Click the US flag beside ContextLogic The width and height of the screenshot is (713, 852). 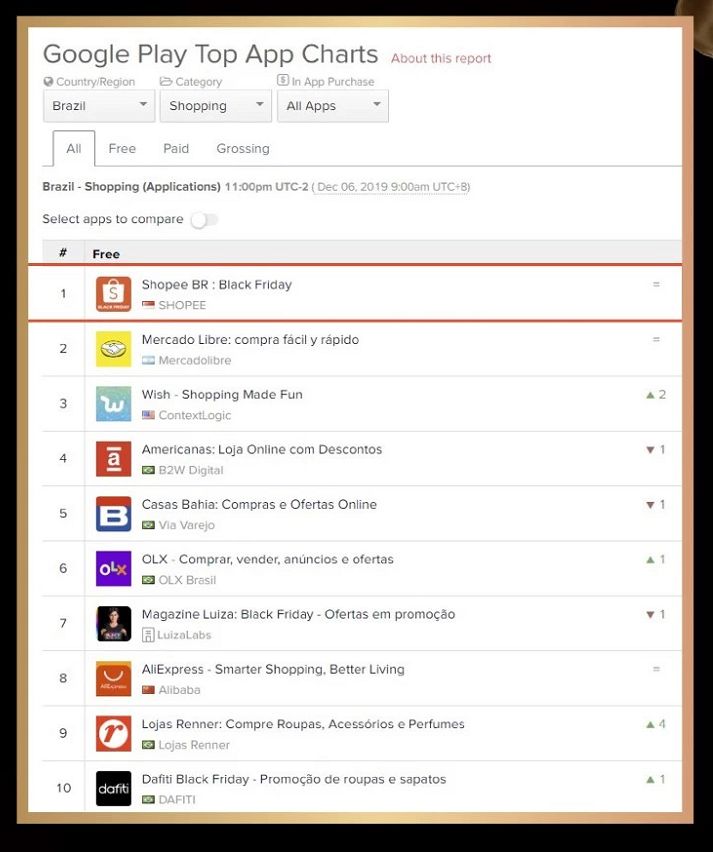coord(148,415)
